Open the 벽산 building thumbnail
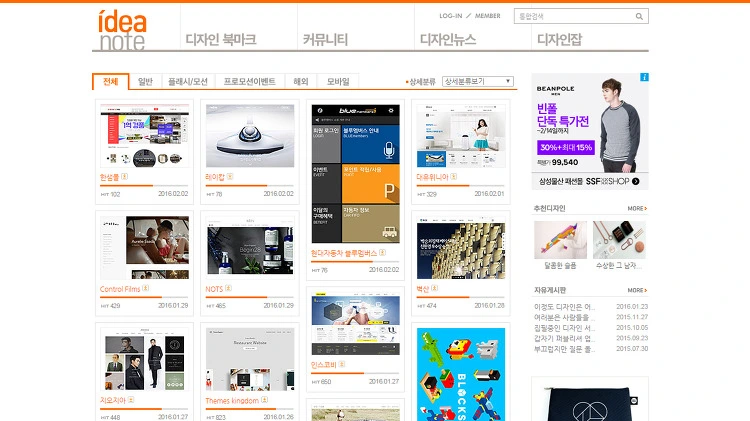 461,247
